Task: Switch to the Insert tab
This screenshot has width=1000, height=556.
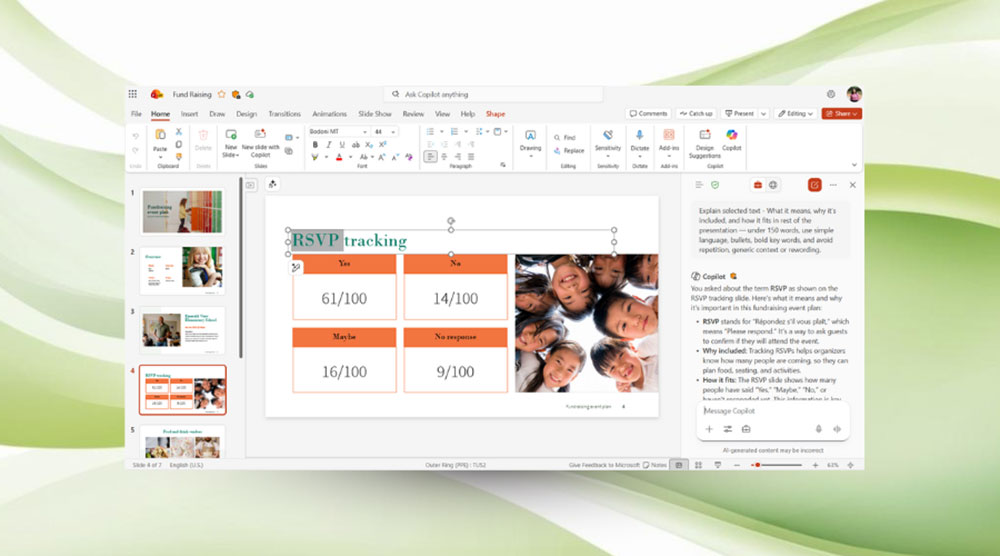Action: 189,114
